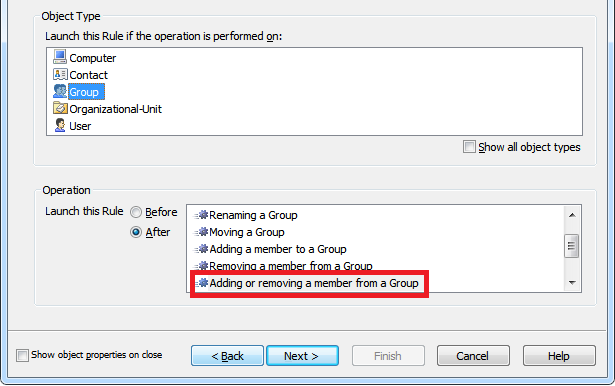Viewport: 615px width, 386px height.
Task: Return with the Back button
Action: (x=227, y=356)
